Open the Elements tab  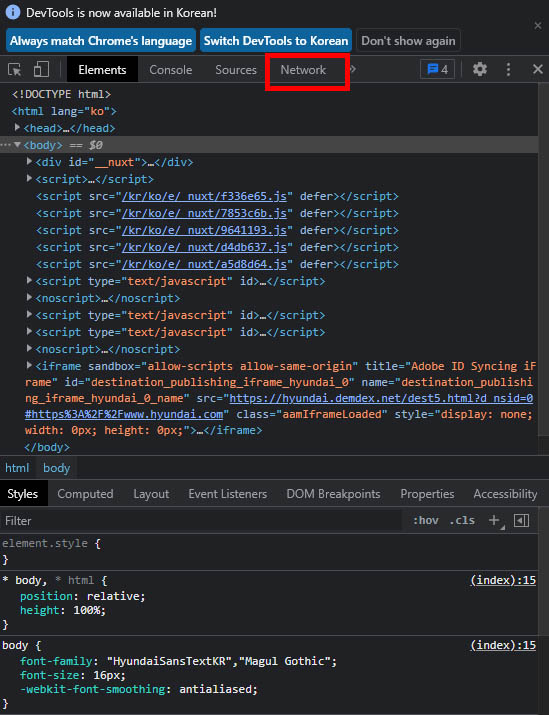coord(102,70)
